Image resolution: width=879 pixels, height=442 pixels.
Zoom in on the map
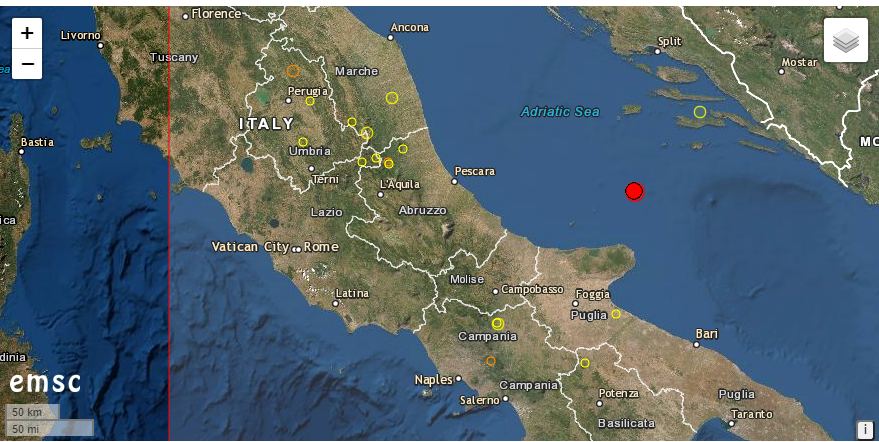coord(27,33)
